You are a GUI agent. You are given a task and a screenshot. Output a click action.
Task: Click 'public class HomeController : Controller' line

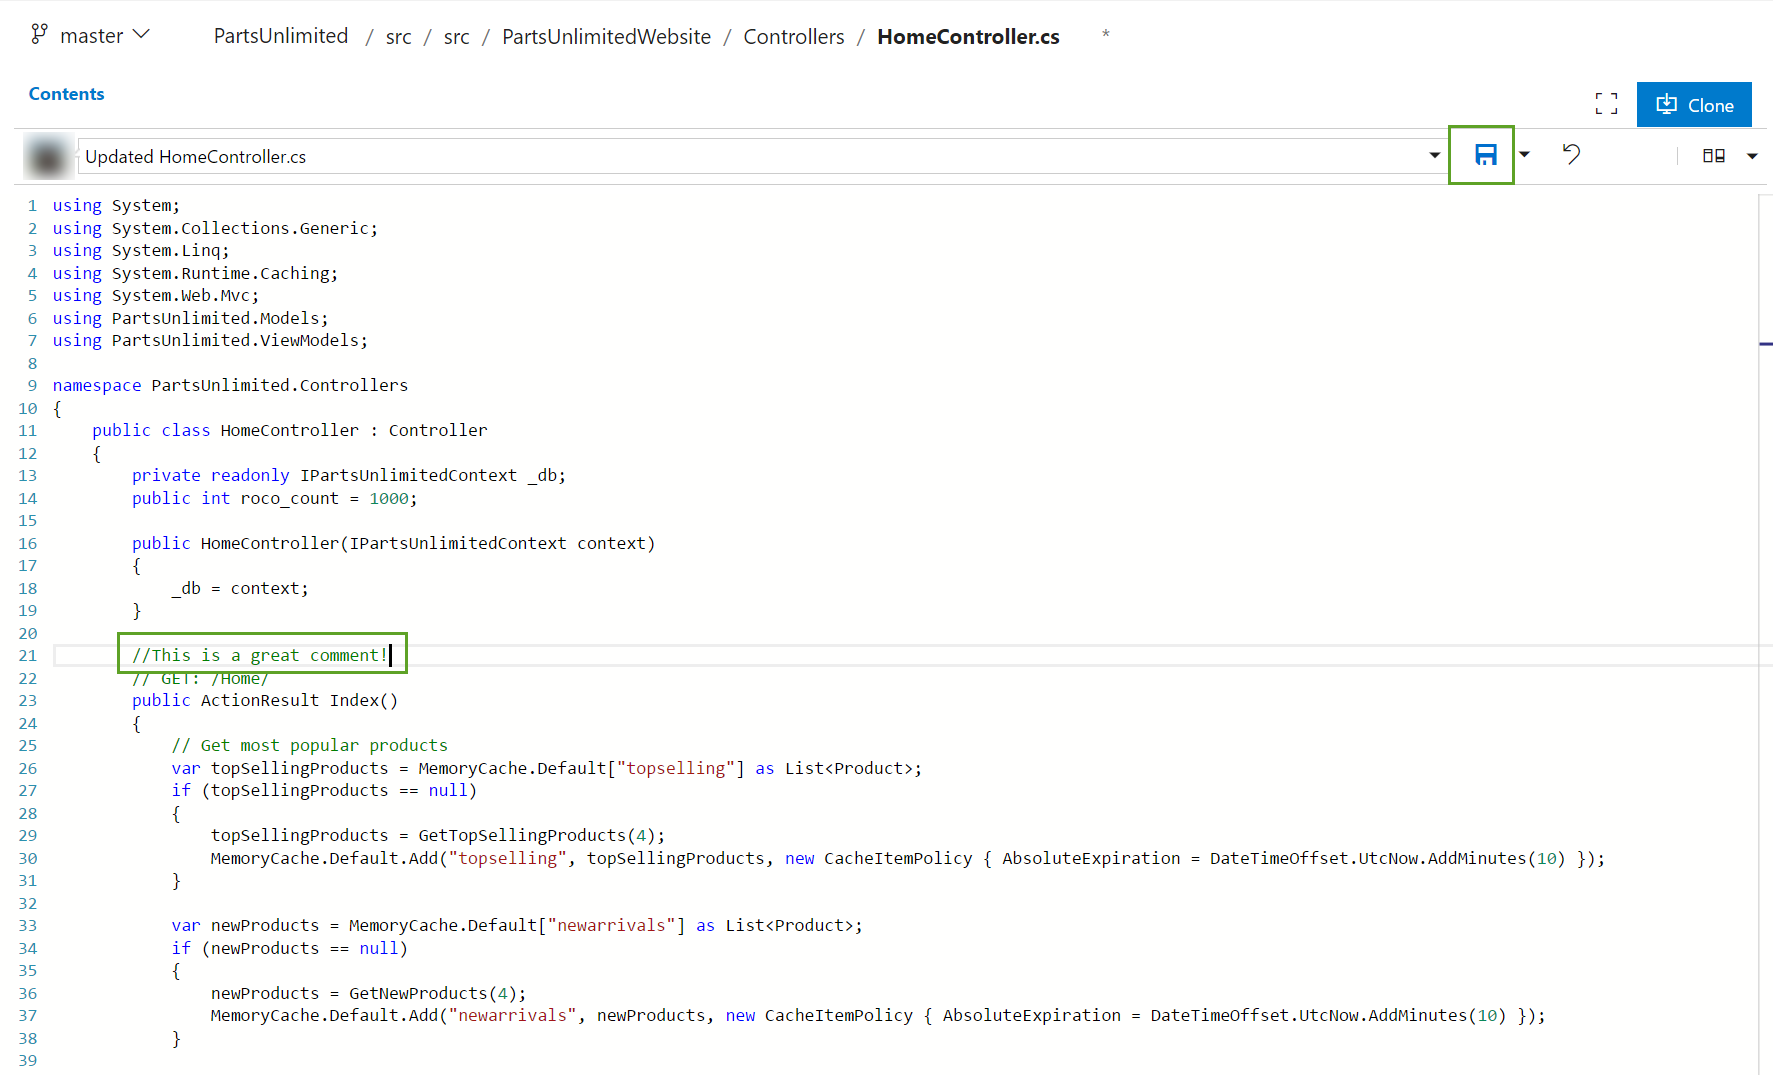click(x=290, y=430)
